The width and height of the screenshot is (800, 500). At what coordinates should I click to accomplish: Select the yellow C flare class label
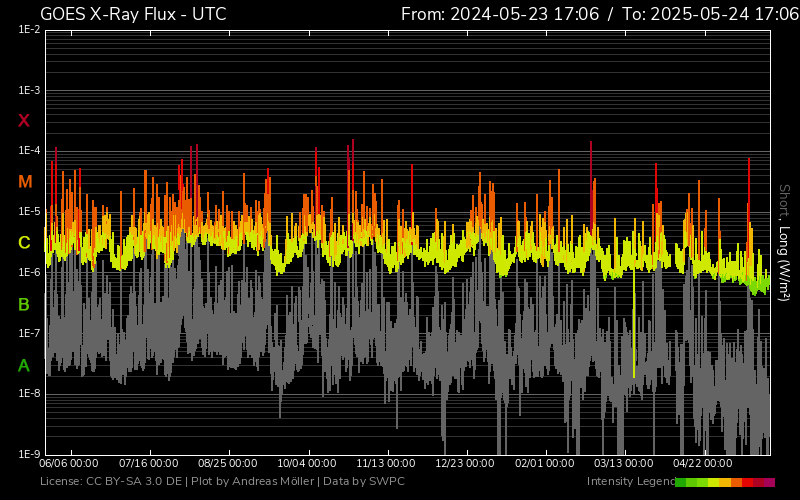click(x=24, y=243)
